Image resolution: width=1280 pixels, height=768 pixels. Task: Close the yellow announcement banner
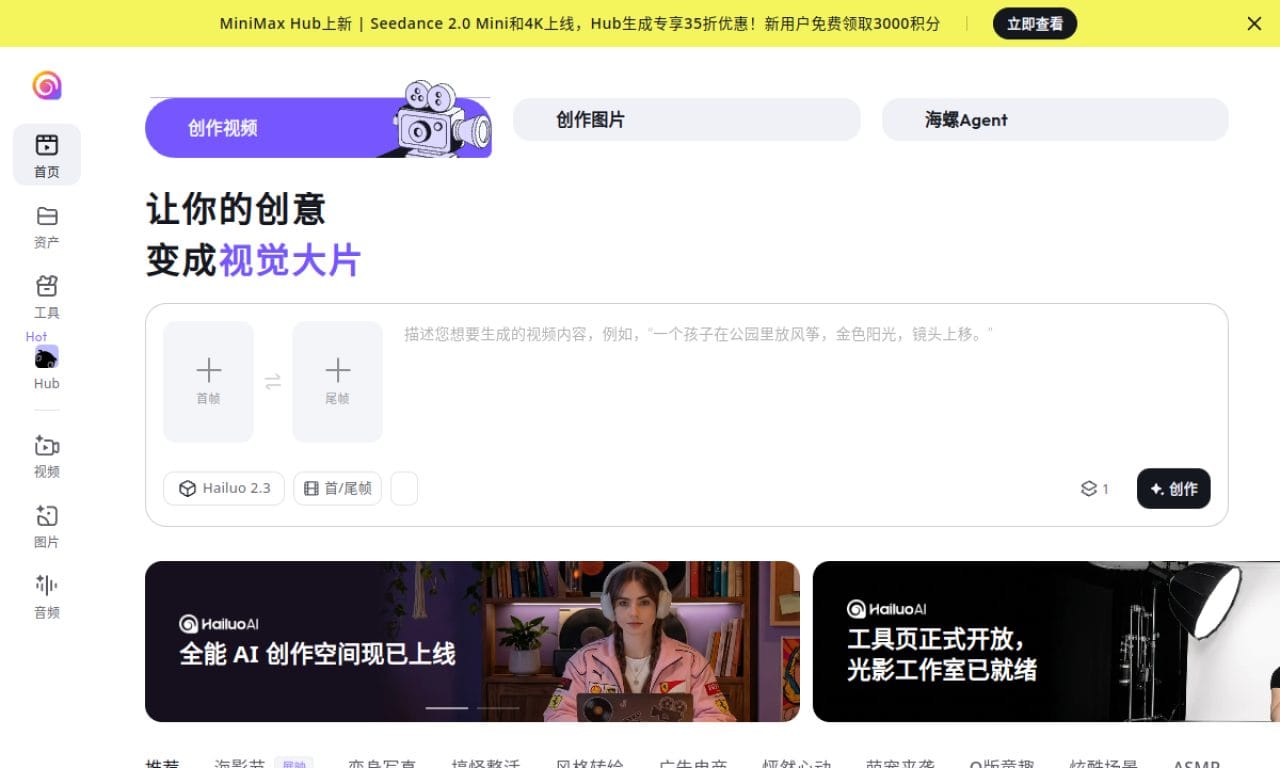pyautogui.click(x=1254, y=23)
